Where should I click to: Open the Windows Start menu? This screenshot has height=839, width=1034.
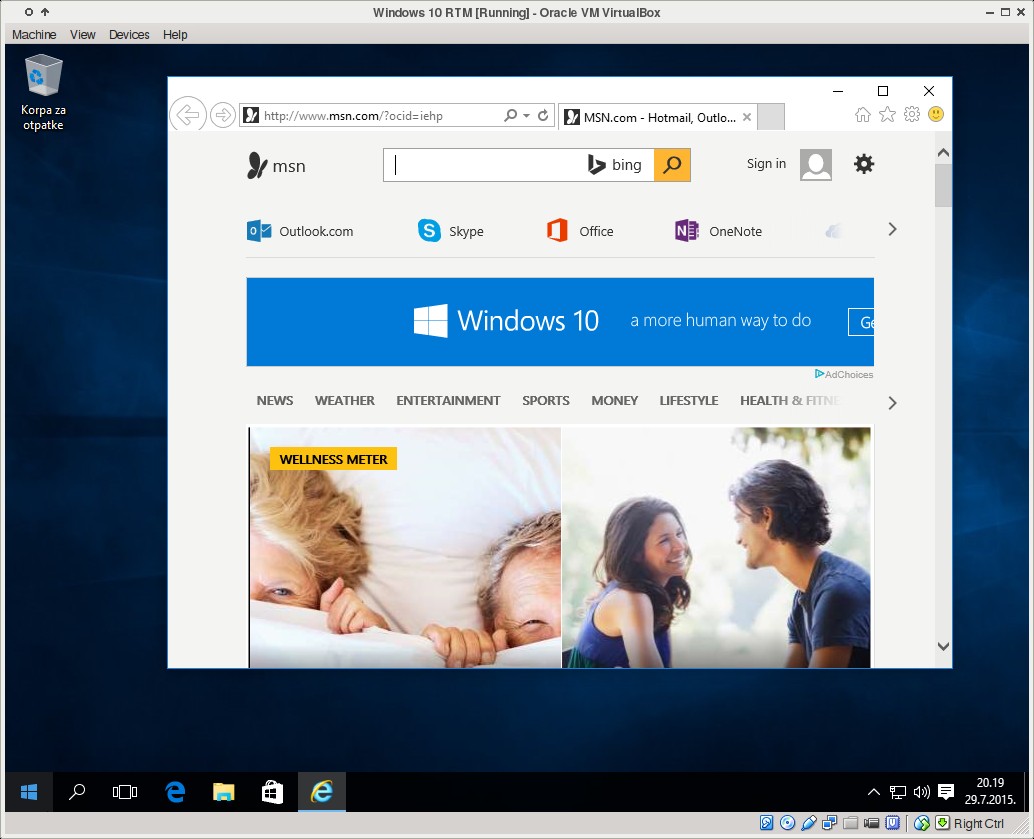pyautogui.click(x=29, y=792)
